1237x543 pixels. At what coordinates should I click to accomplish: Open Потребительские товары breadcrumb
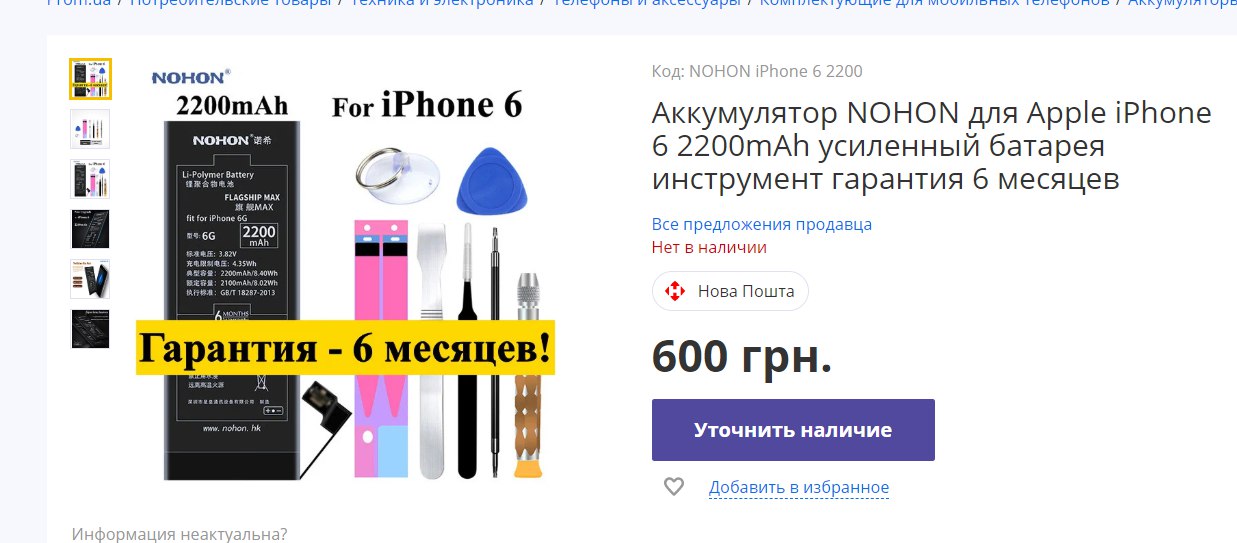point(231,3)
